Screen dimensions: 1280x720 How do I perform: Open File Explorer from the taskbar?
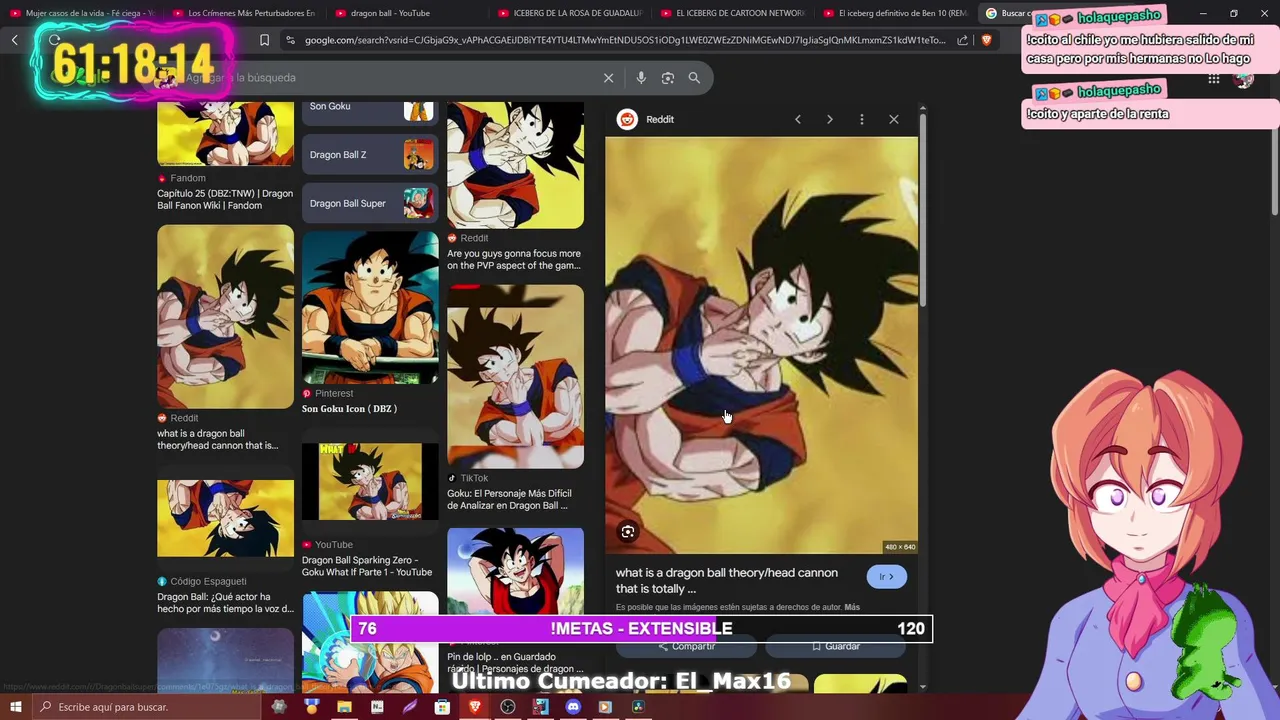coord(344,707)
